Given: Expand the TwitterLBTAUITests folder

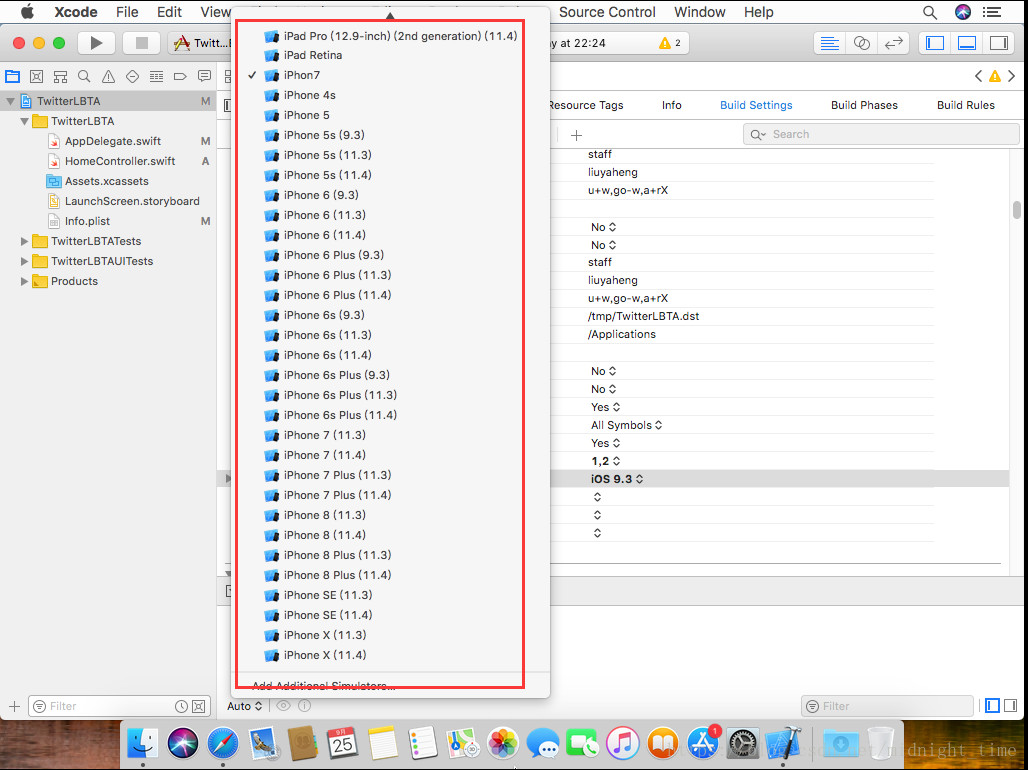Looking at the screenshot, I should [24, 261].
